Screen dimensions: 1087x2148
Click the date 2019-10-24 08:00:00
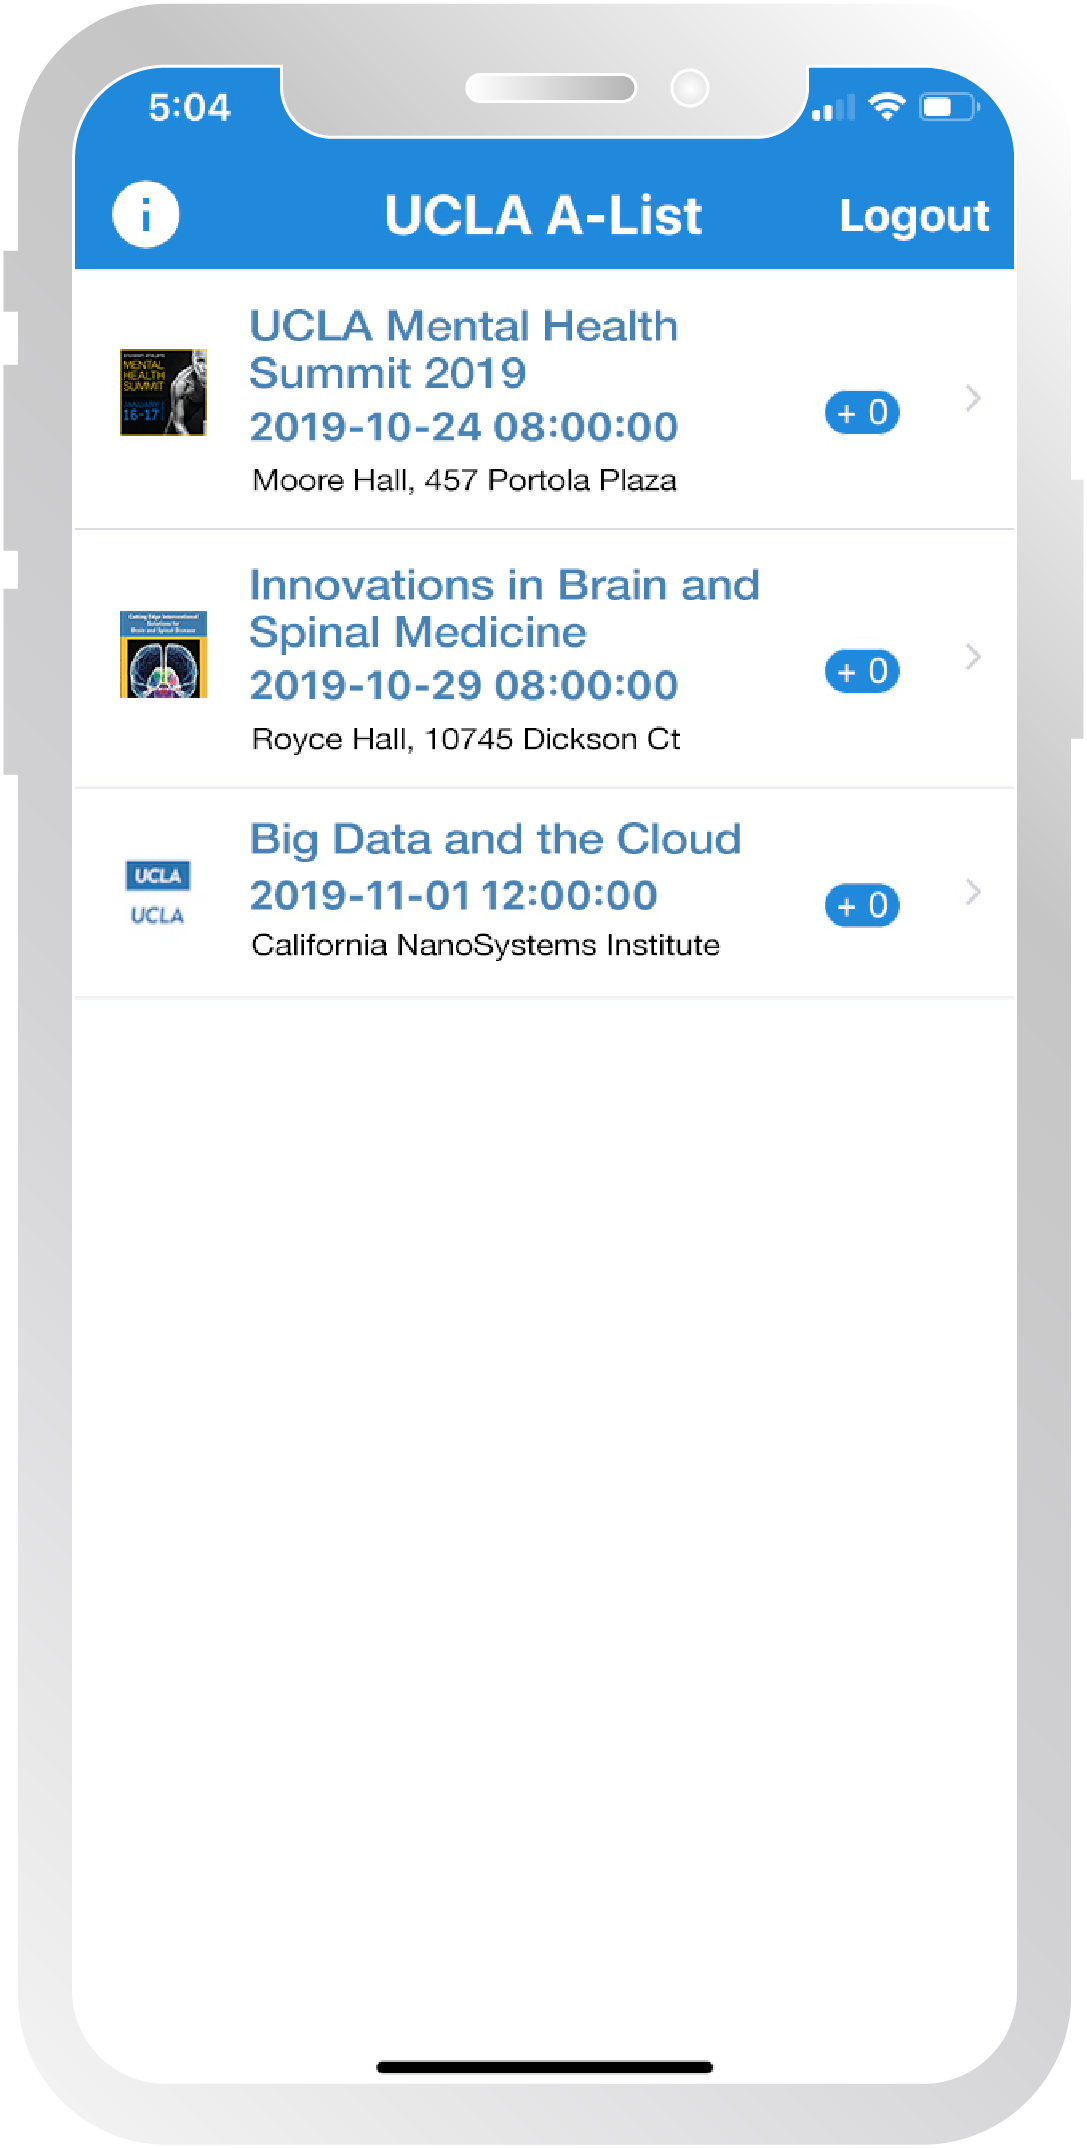pos(464,427)
